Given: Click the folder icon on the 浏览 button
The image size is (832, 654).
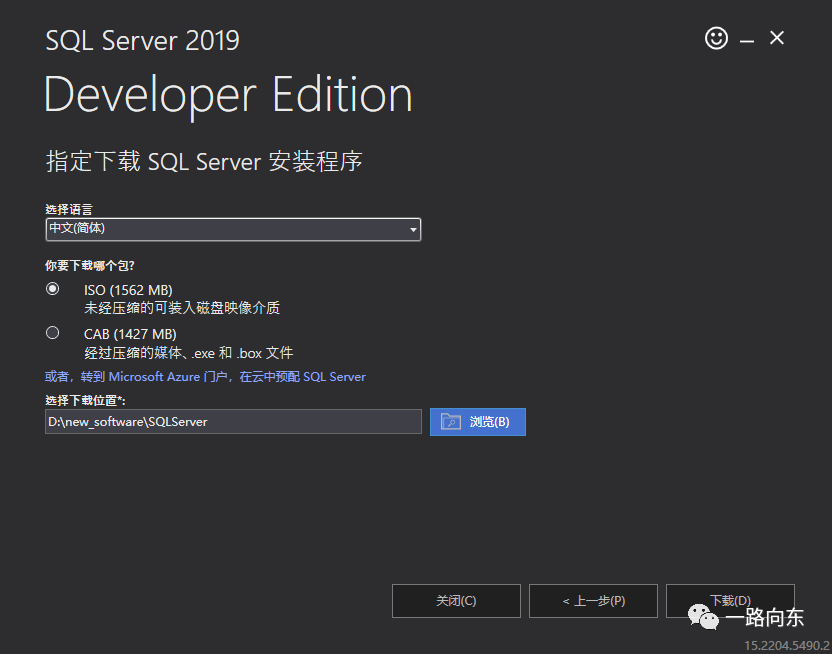Looking at the screenshot, I should (x=451, y=421).
